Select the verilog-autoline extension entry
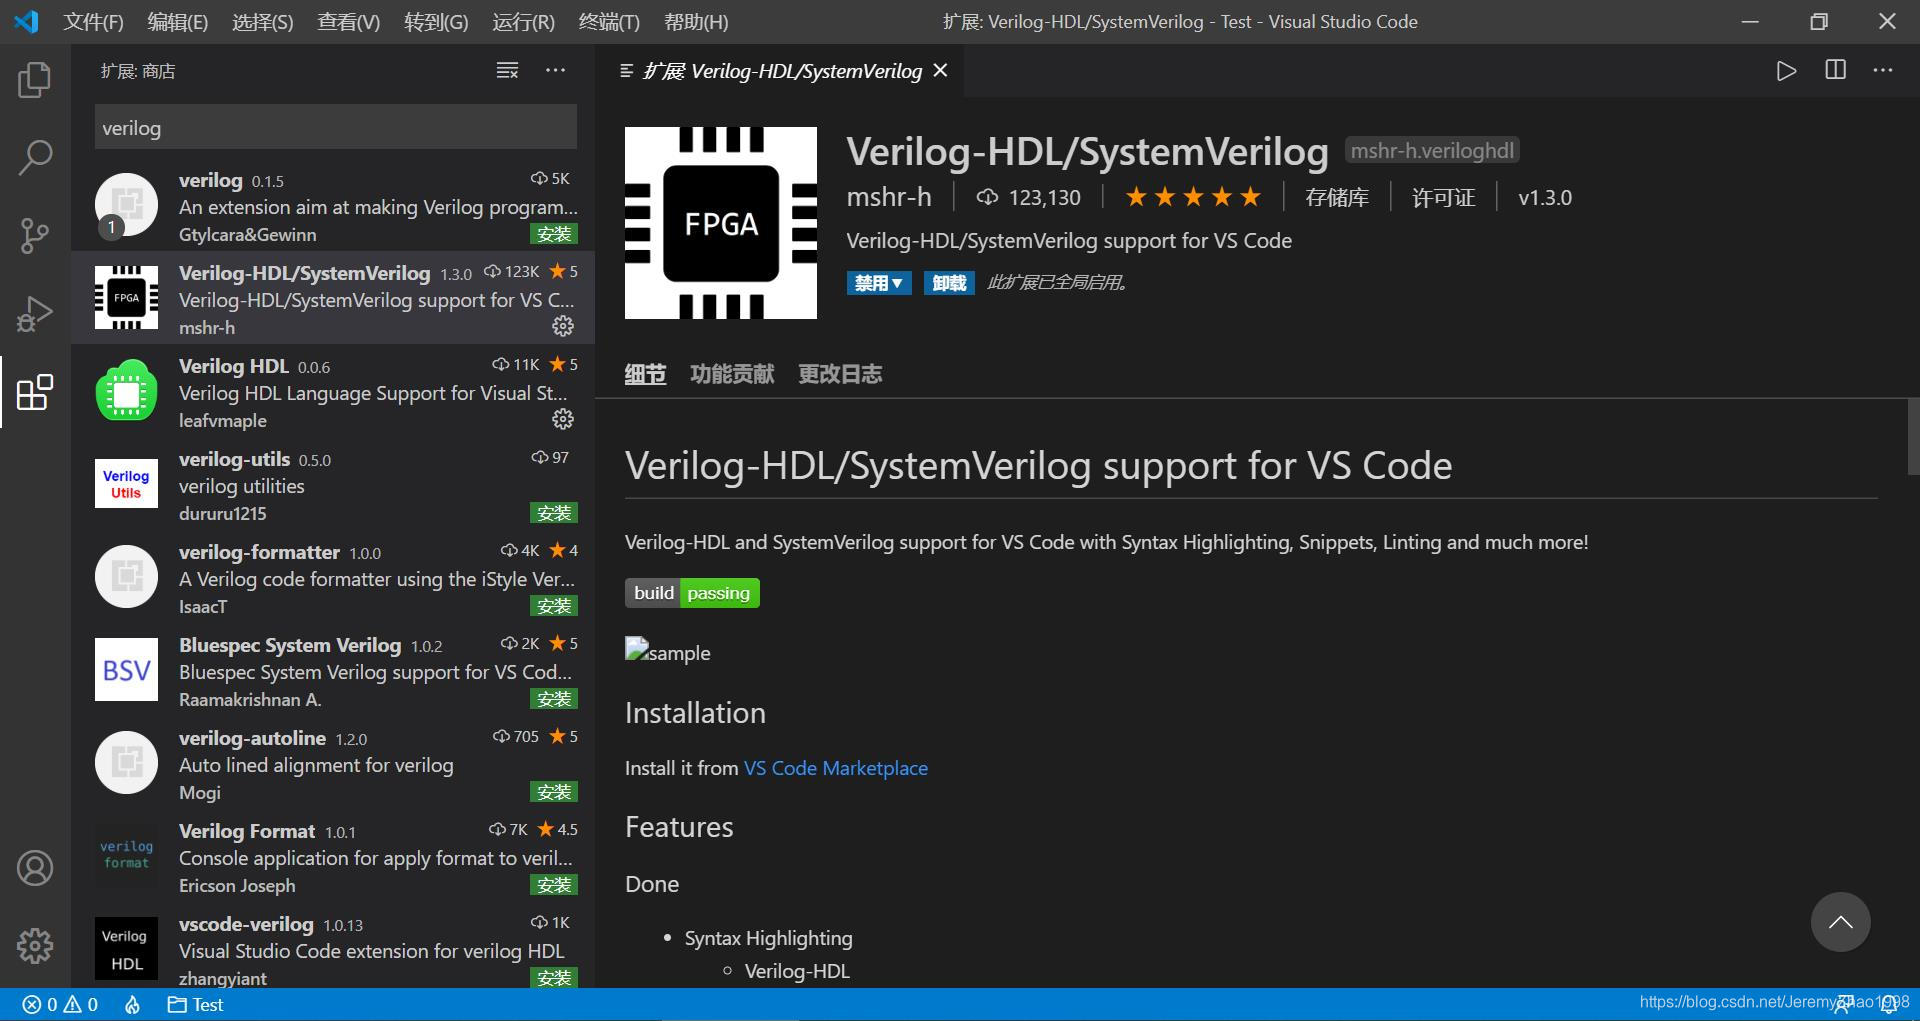This screenshot has height=1021, width=1920. [x=334, y=763]
